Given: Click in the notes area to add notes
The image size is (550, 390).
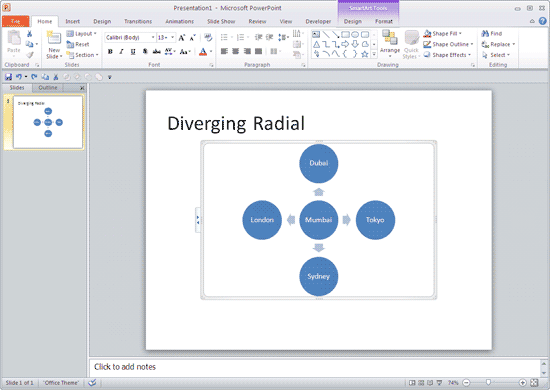Looking at the screenshot, I should 314,367.
